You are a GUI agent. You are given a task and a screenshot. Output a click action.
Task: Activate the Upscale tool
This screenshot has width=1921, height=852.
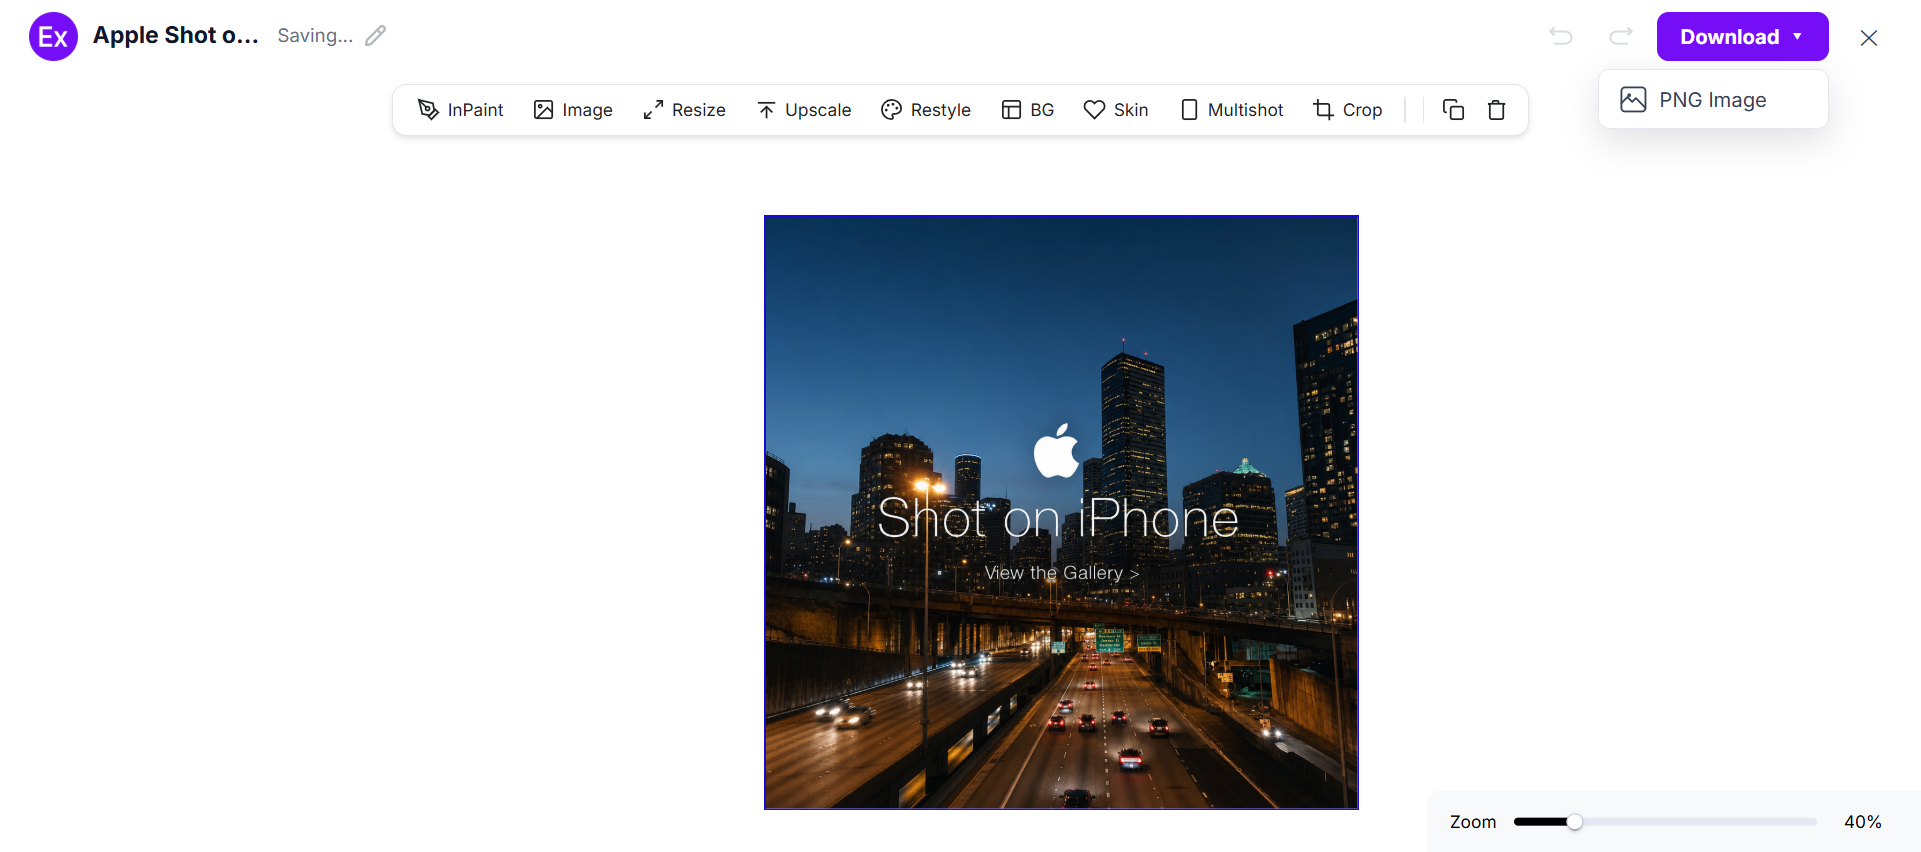point(804,110)
